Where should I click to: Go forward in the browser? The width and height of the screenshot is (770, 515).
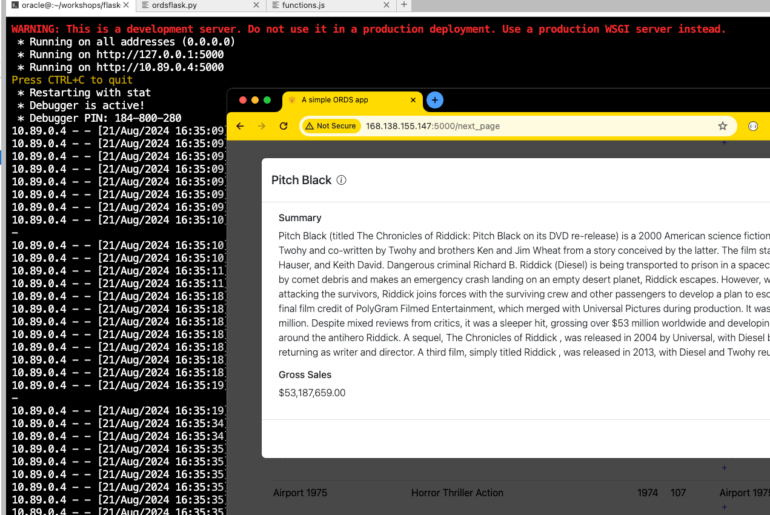coord(261,126)
